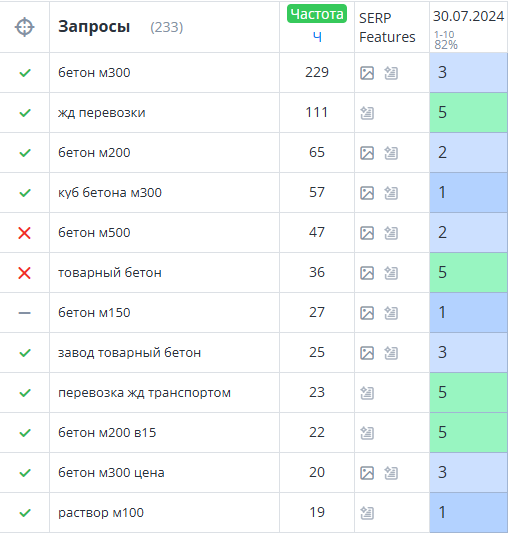Select the query text 'бетон м150'
This screenshot has width=508, height=533.
click(x=94, y=312)
